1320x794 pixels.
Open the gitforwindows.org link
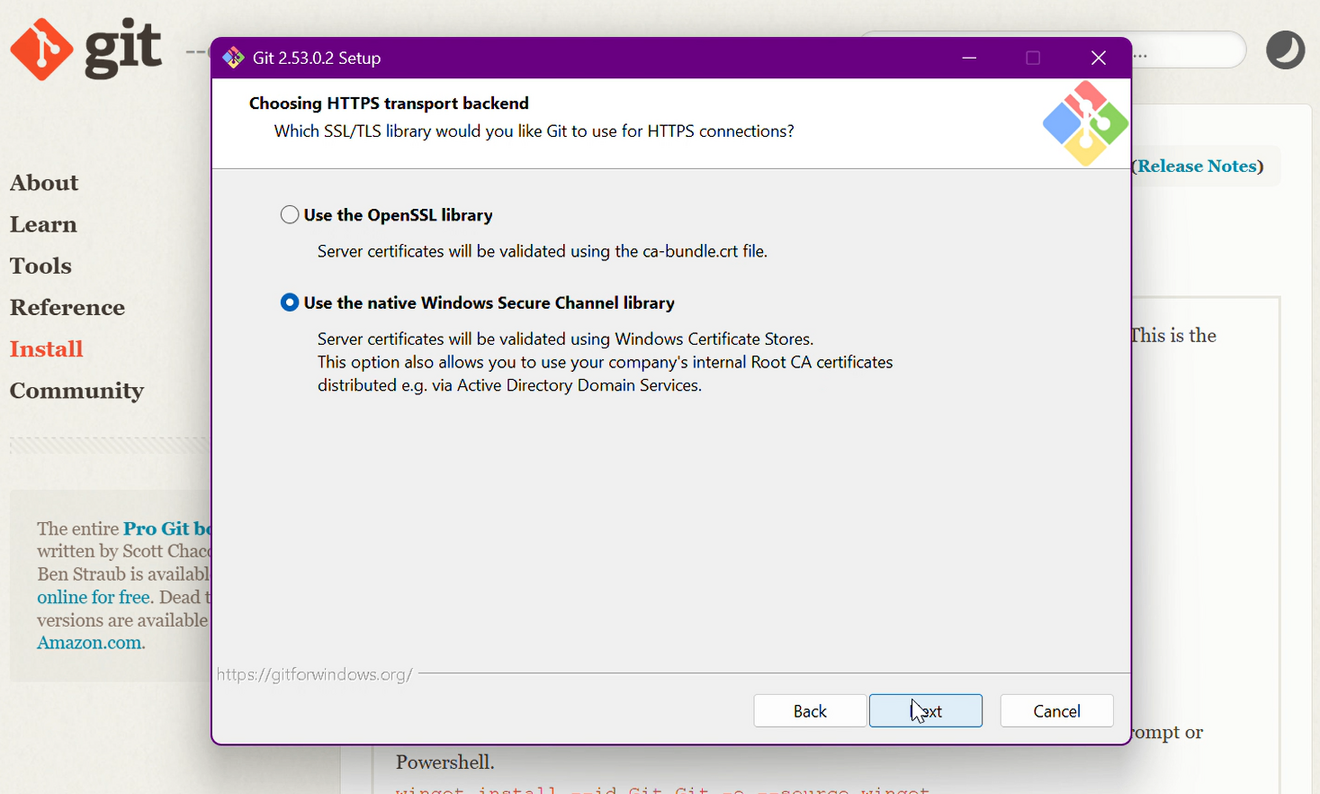coord(314,674)
